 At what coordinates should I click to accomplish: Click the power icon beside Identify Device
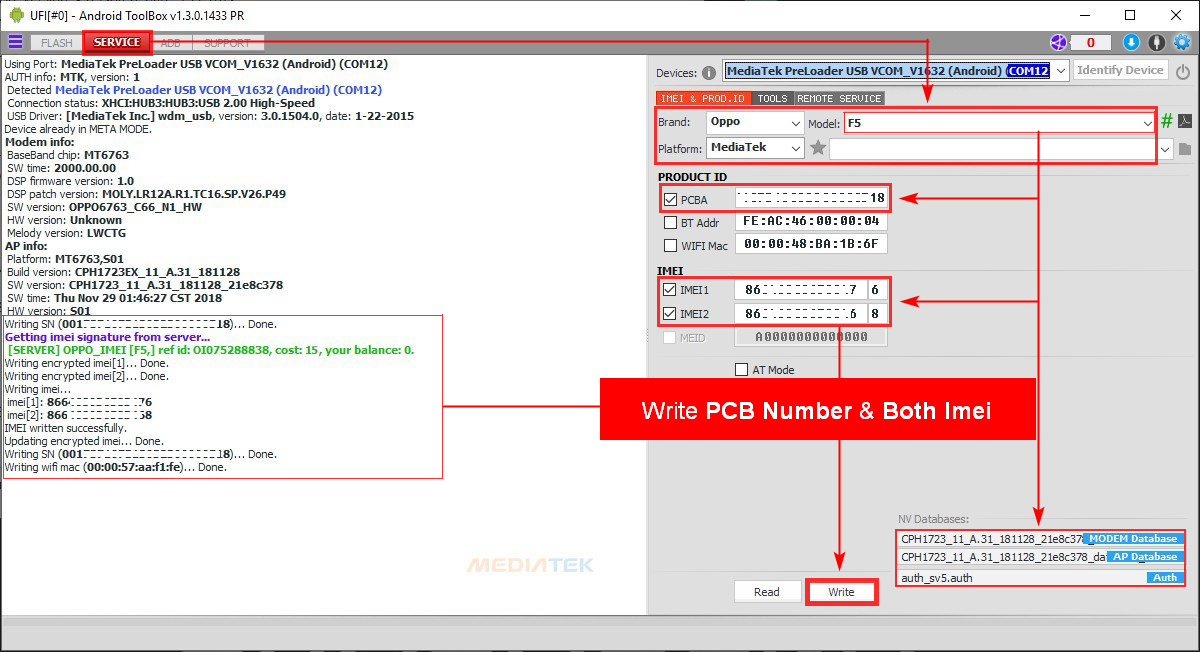pos(1183,71)
